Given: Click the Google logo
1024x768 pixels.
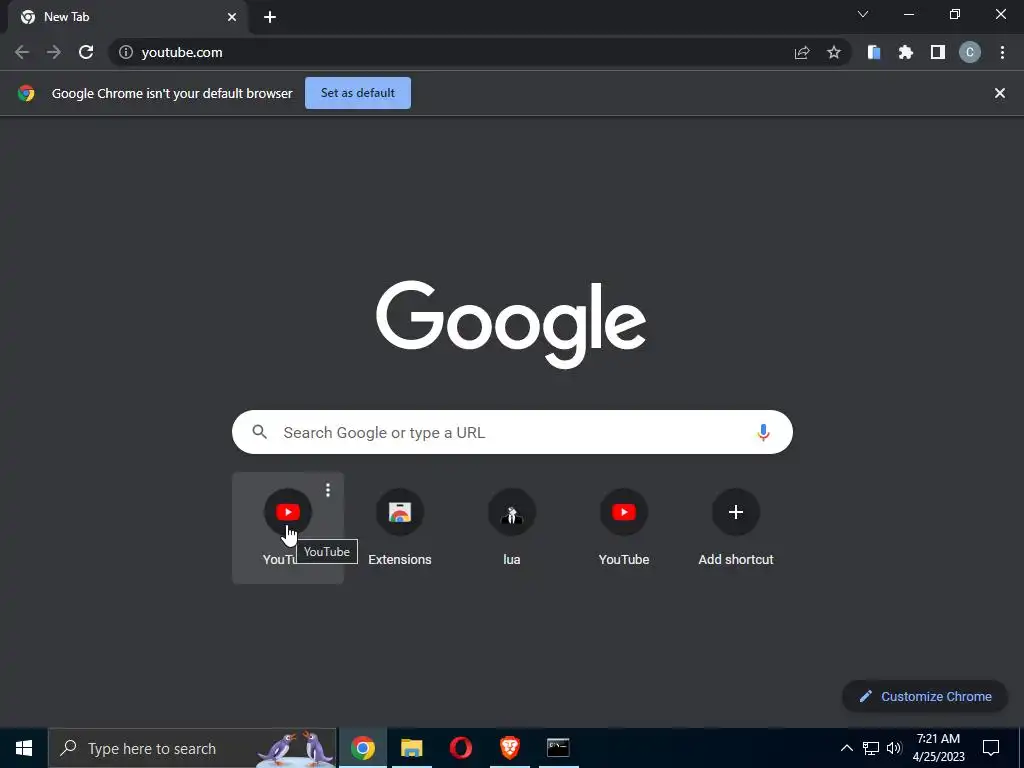Looking at the screenshot, I should pos(511,324).
